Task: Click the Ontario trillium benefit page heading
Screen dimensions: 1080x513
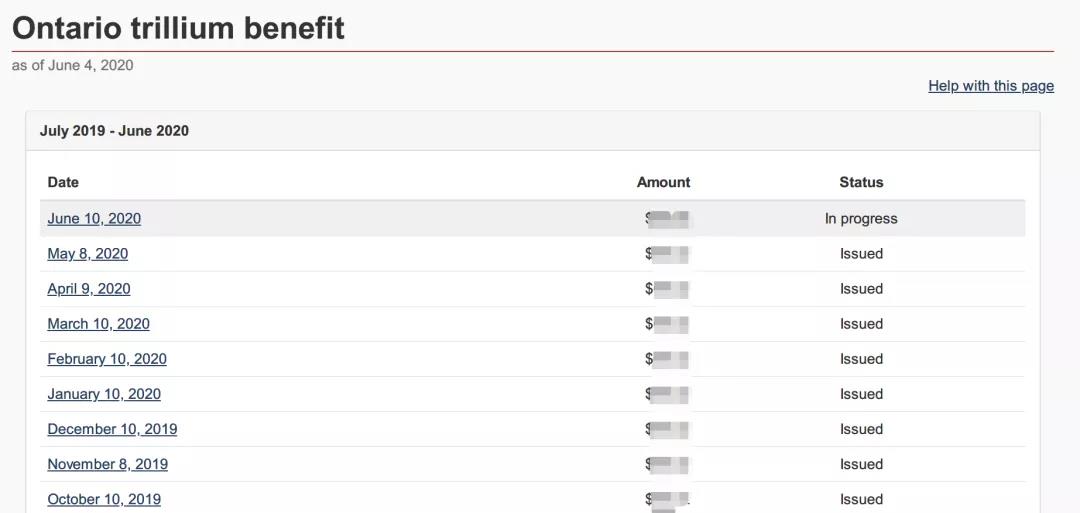Action: [178, 27]
